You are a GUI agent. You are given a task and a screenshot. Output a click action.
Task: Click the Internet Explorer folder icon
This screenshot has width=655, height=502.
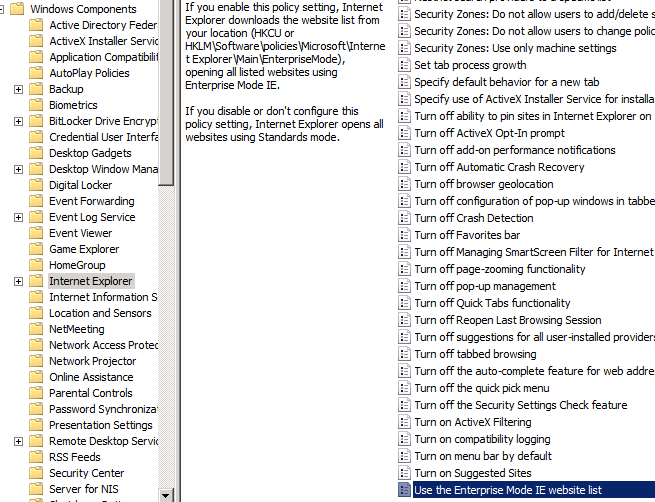36,281
